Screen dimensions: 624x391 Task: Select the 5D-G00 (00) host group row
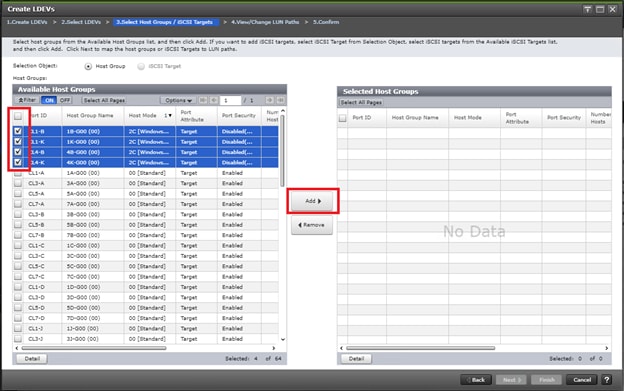(146, 308)
